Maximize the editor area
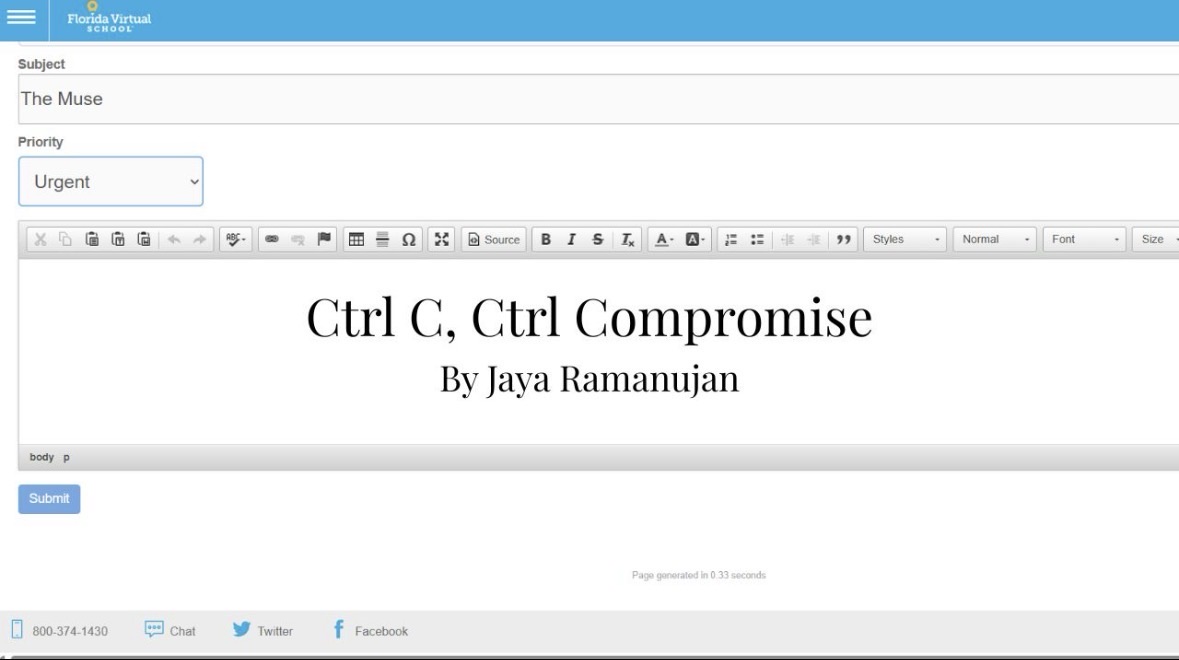Screen dimensions: 1179x660 441,239
